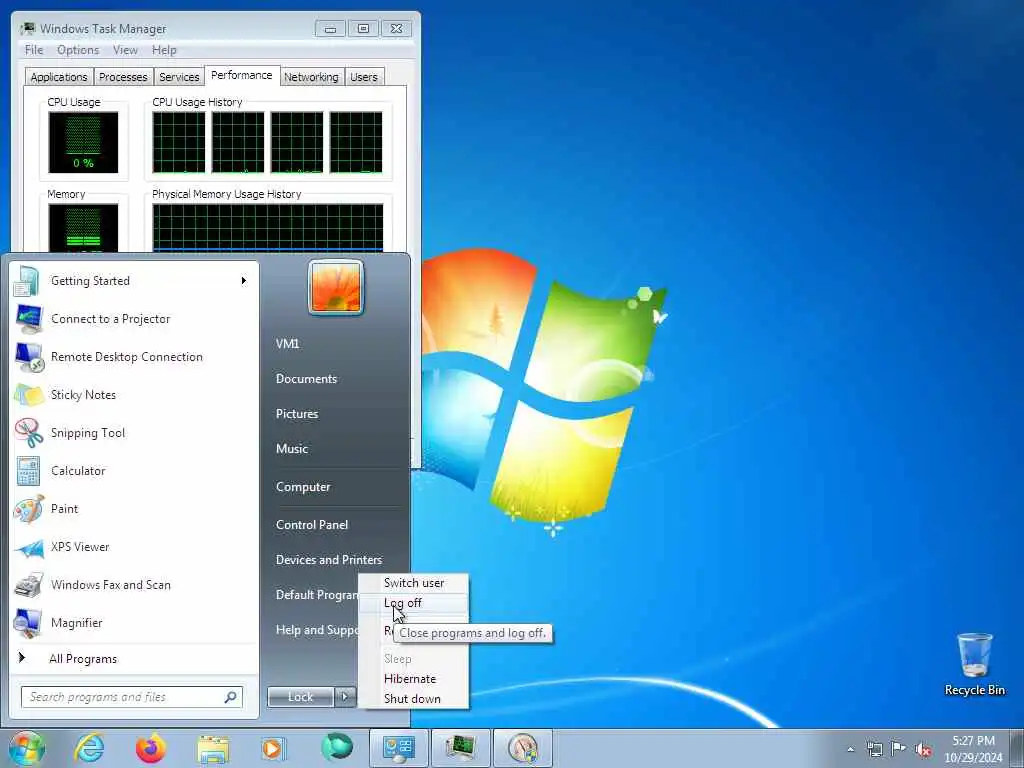This screenshot has width=1024, height=768.
Task: Show hidden tray icons arrow
Action: [850, 749]
